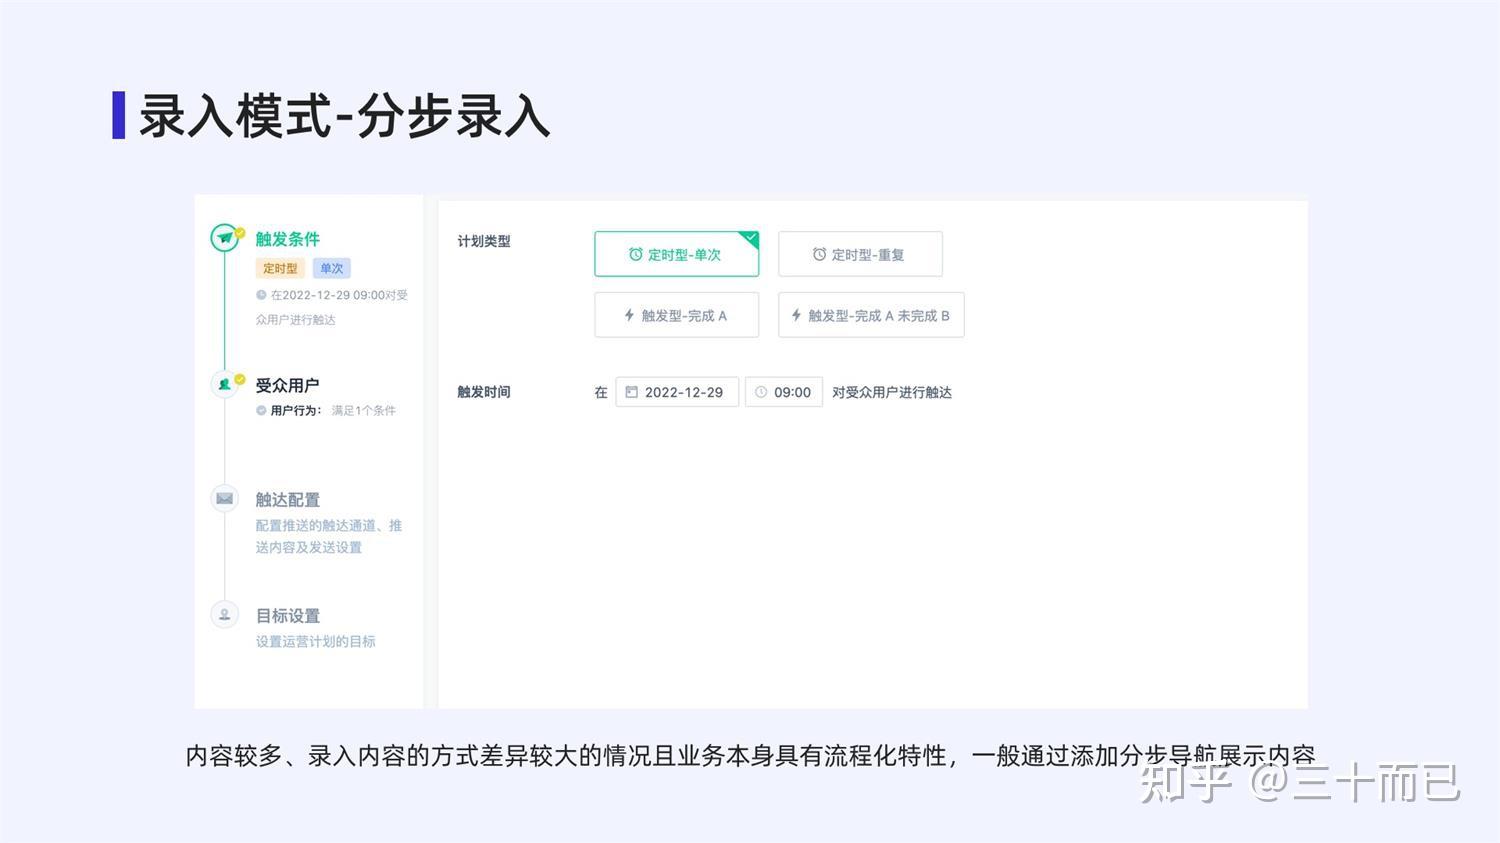Select the 定时型-单次 plan type
The image size is (1500, 843).
676,254
